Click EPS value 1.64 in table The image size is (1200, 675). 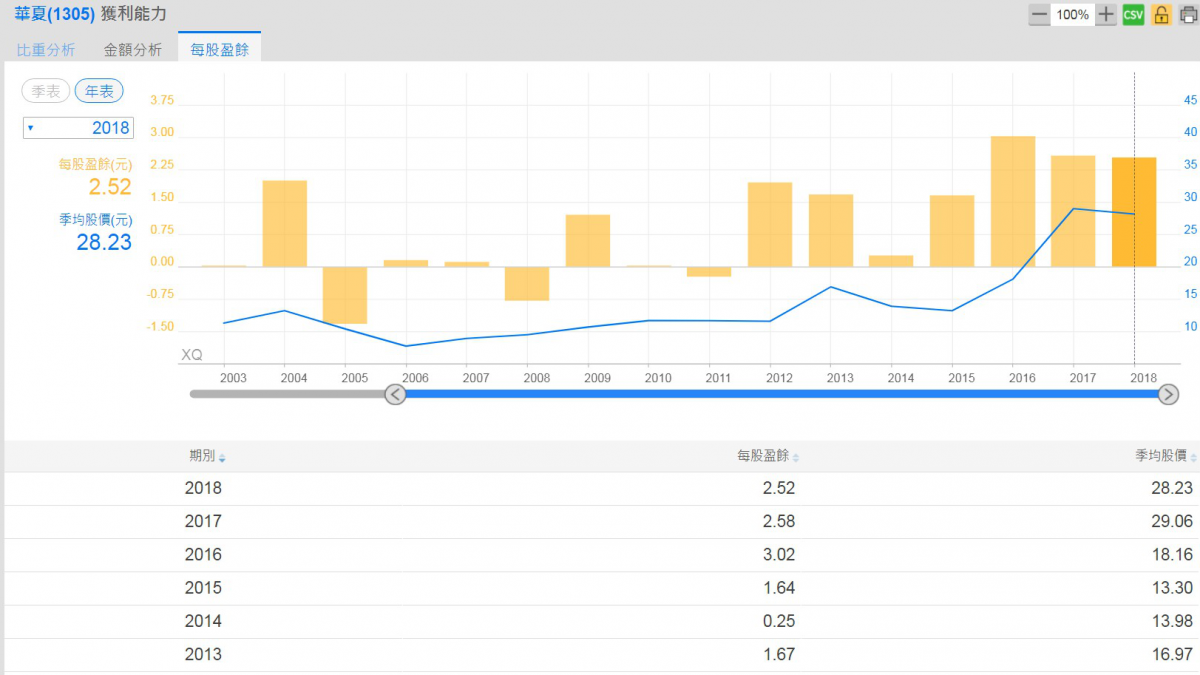pyautogui.click(x=779, y=588)
